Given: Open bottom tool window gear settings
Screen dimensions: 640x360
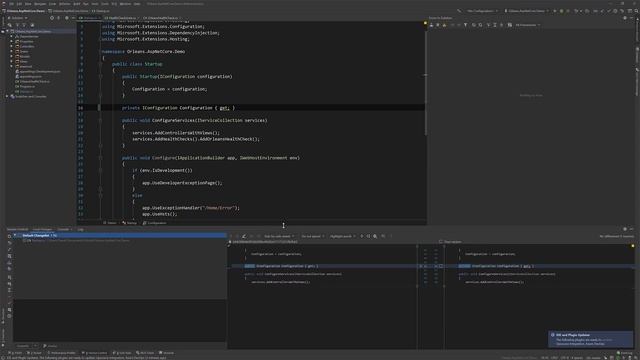Looking at the screenshot, I should point(625,229).
